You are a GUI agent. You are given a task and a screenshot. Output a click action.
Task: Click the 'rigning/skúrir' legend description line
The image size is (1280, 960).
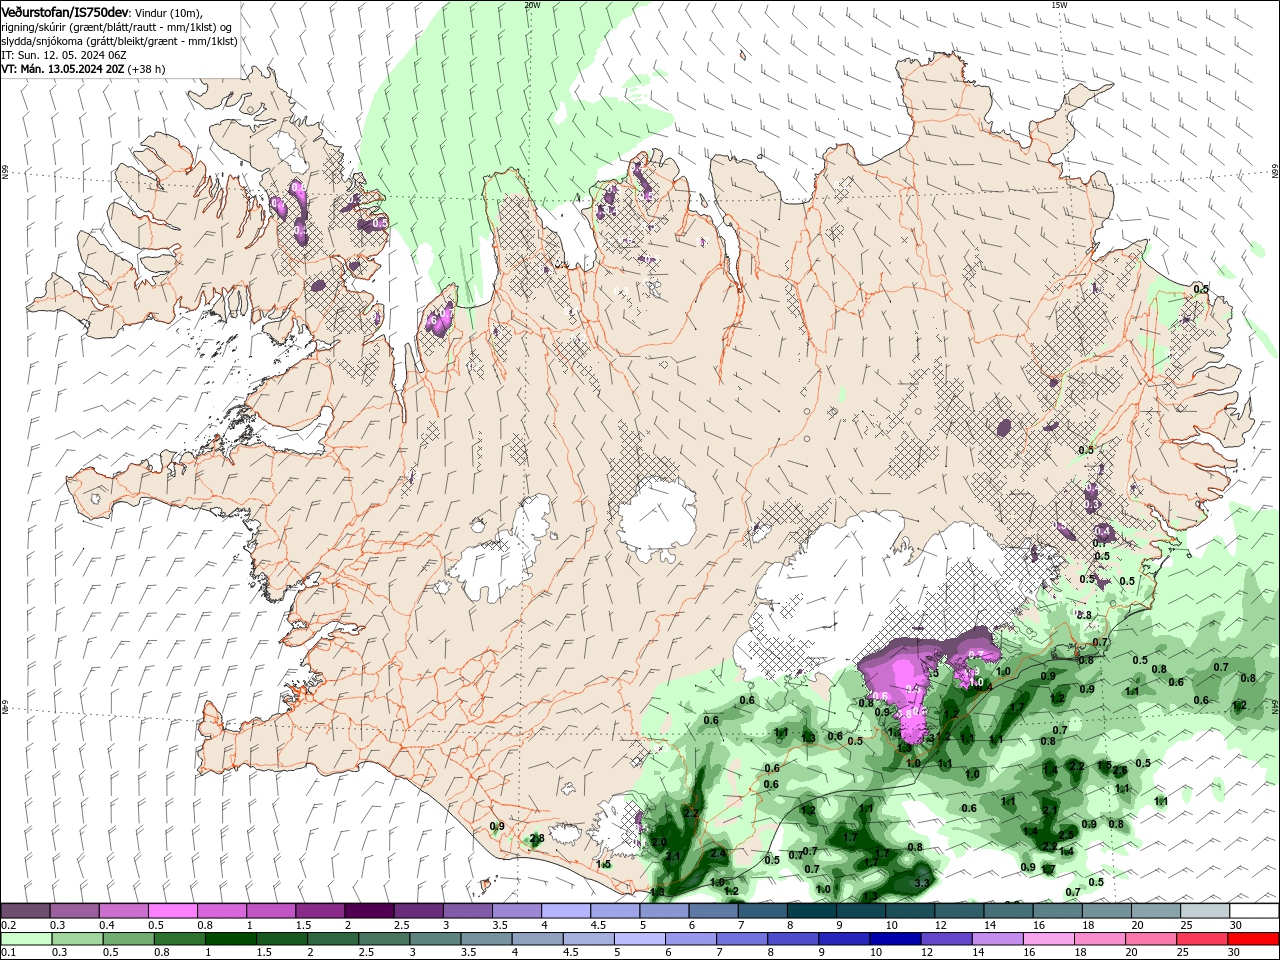click(115, 27)
